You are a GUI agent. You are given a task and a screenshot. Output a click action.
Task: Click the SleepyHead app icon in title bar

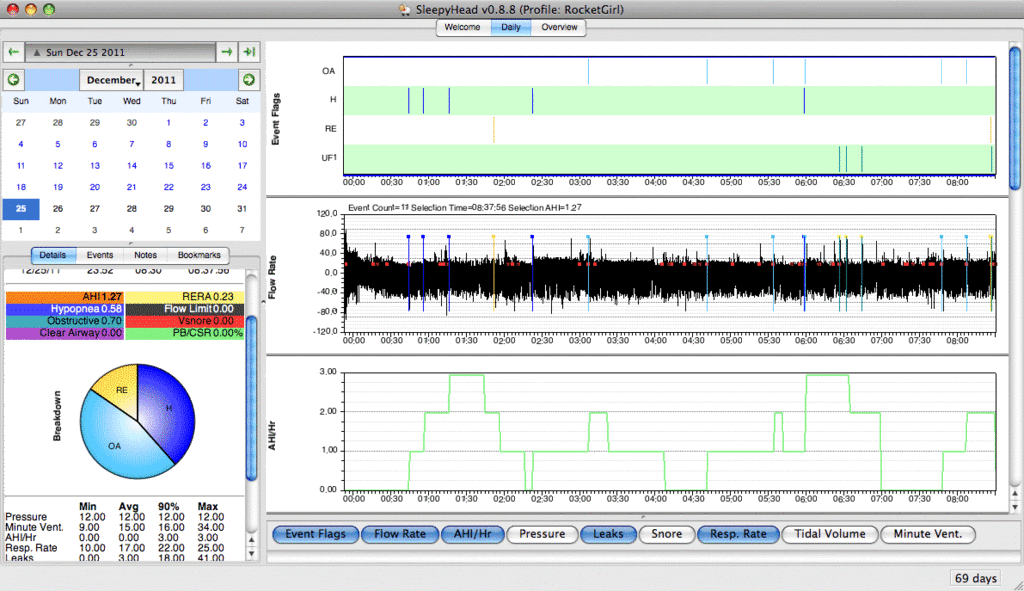[405, 9]
